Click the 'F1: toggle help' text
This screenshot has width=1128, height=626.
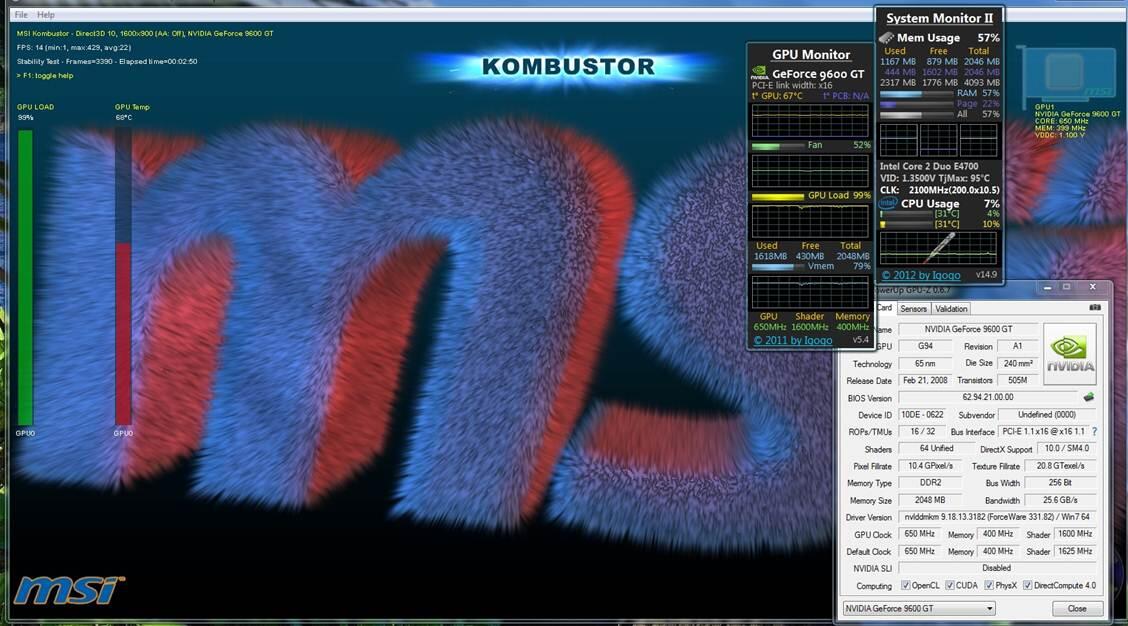[x=45, y=76]
